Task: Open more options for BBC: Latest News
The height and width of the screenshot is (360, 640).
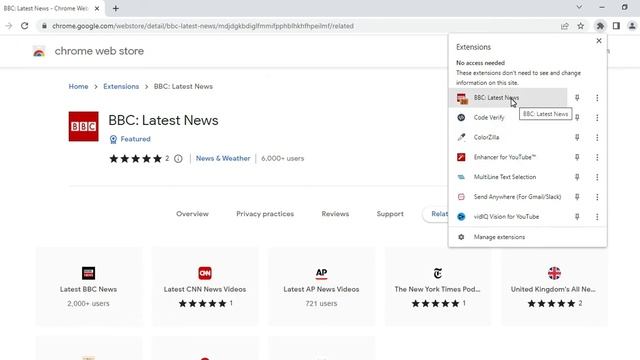Action: tap(597, 98)
